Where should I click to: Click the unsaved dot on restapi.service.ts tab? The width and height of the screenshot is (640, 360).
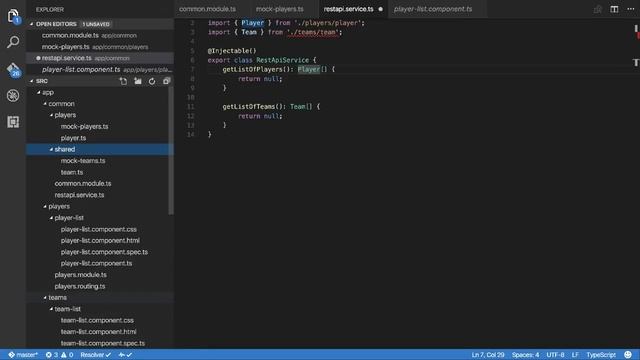pyautogui.click(x=380, y=9)
